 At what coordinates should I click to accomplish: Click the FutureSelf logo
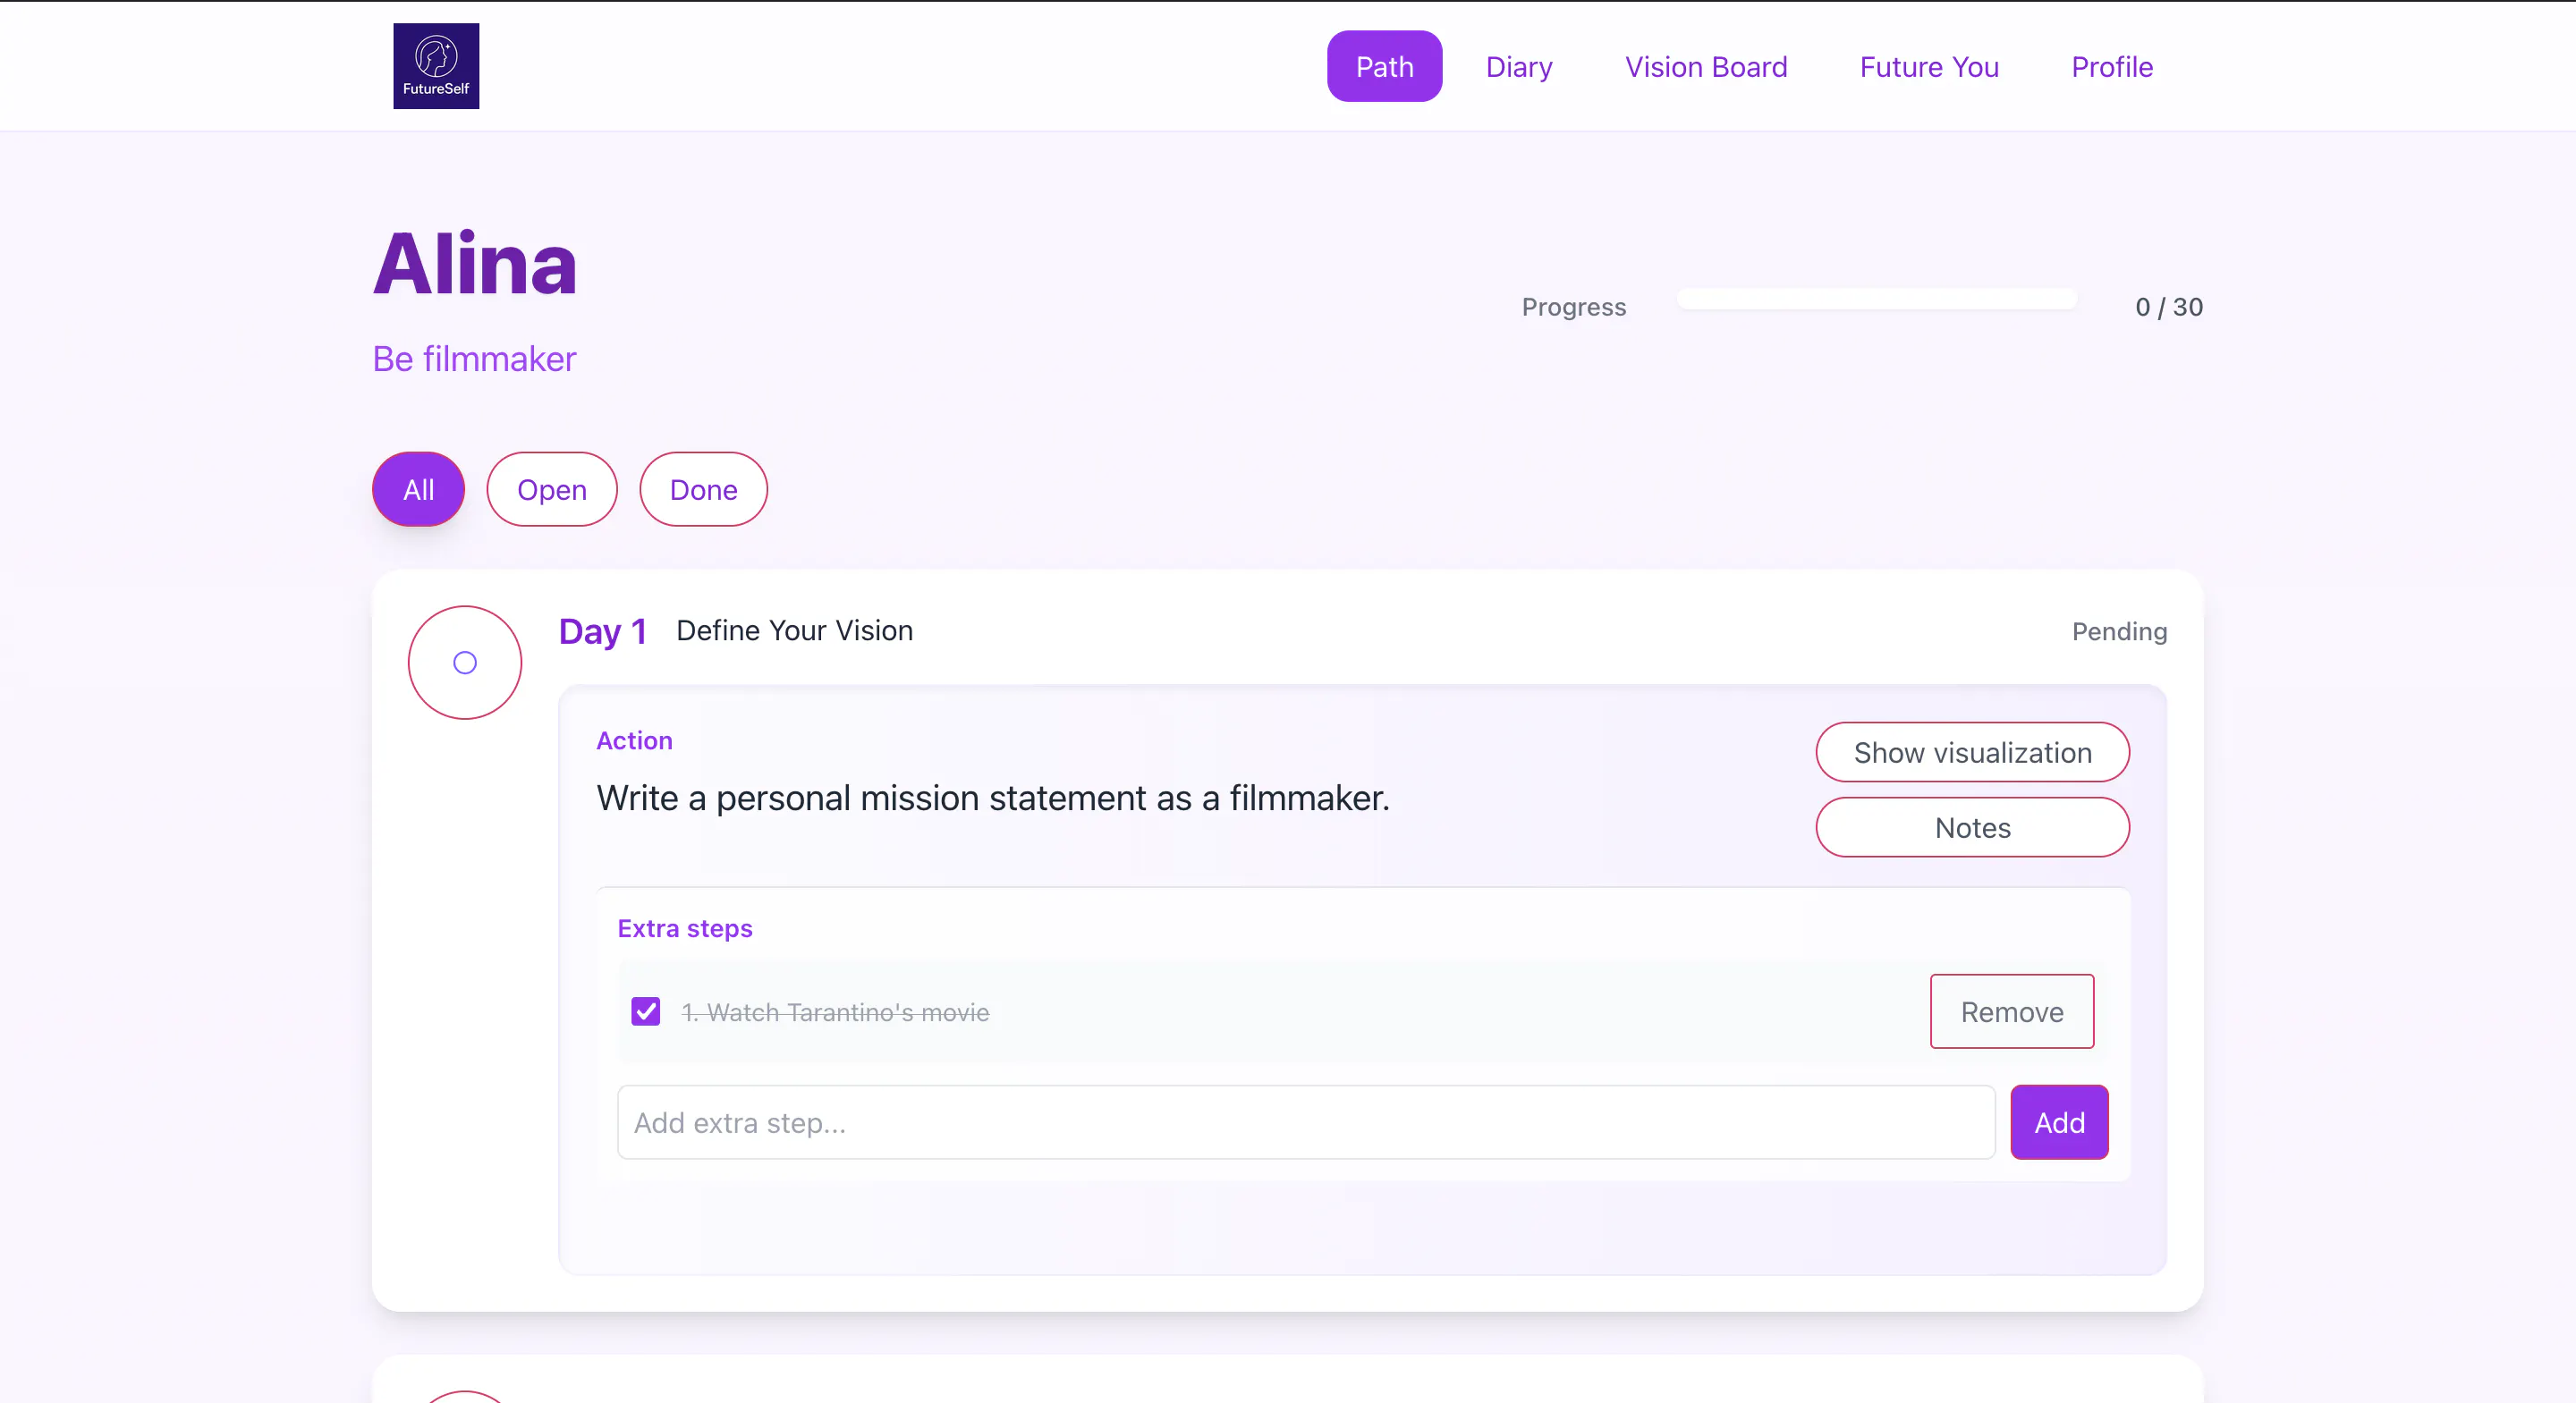(436, 66)
